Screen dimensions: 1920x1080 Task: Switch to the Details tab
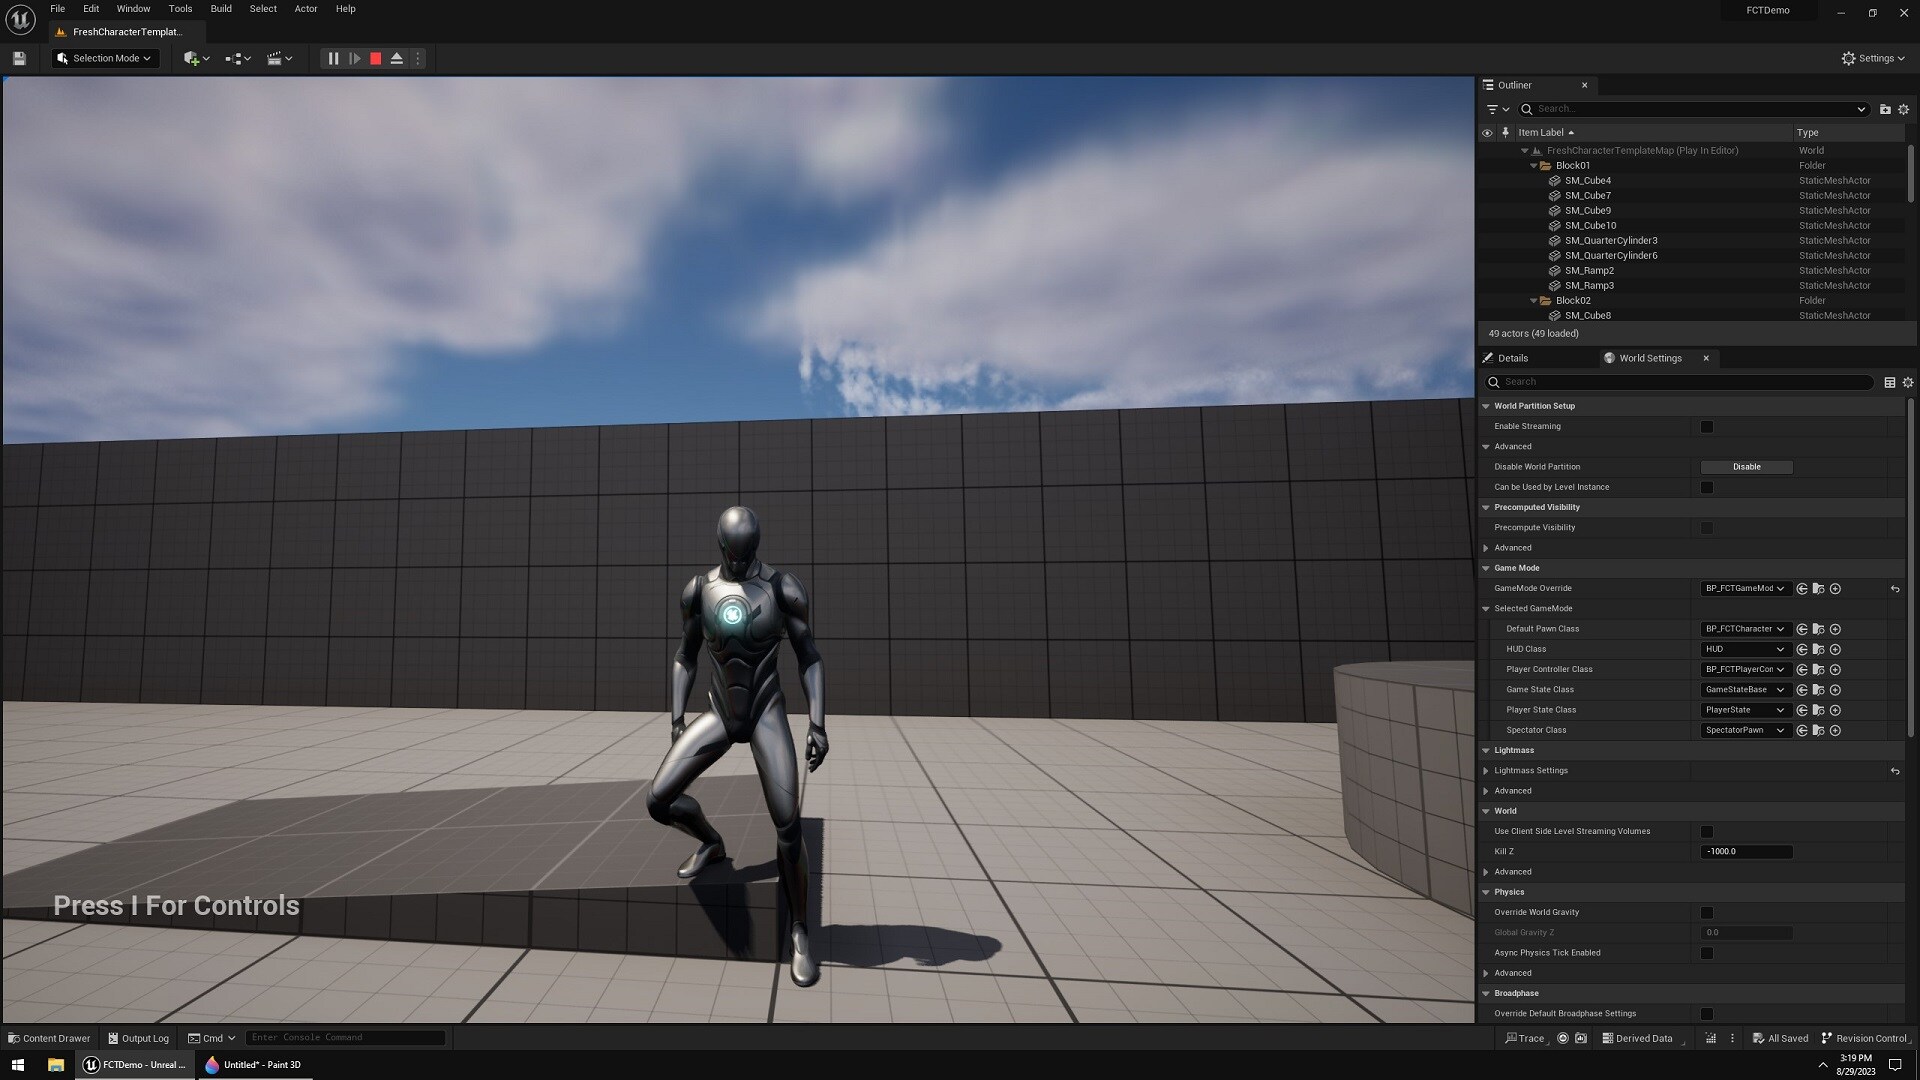(1512, 358)
